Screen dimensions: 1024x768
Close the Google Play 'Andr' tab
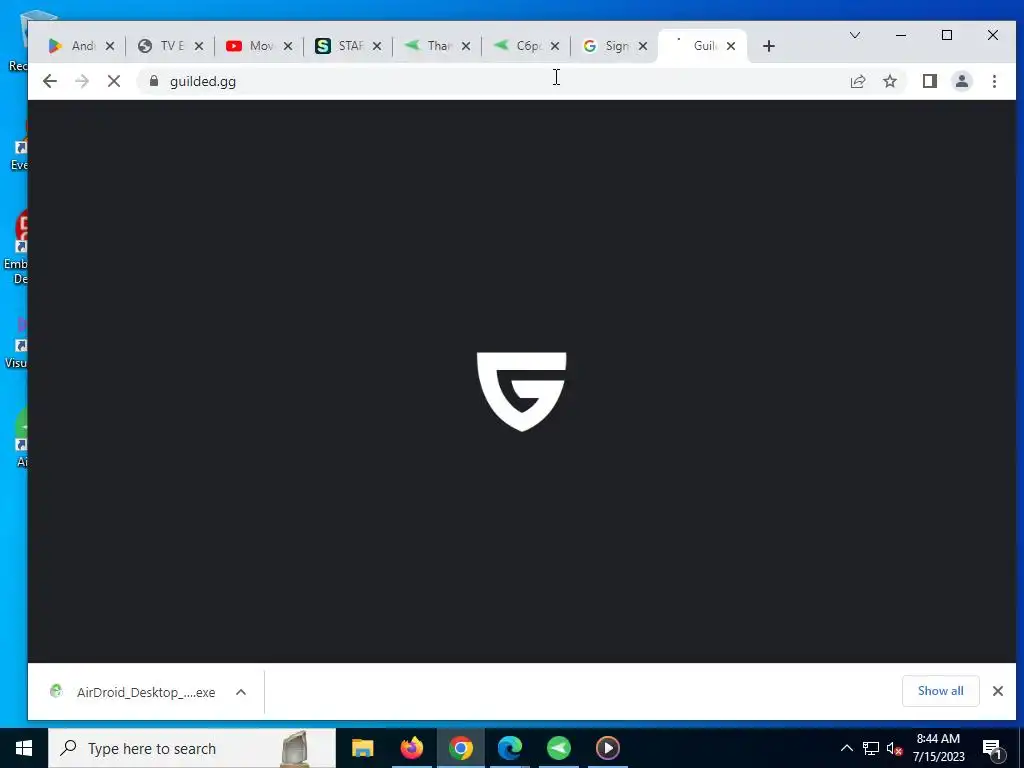click(x=110, y=46)
